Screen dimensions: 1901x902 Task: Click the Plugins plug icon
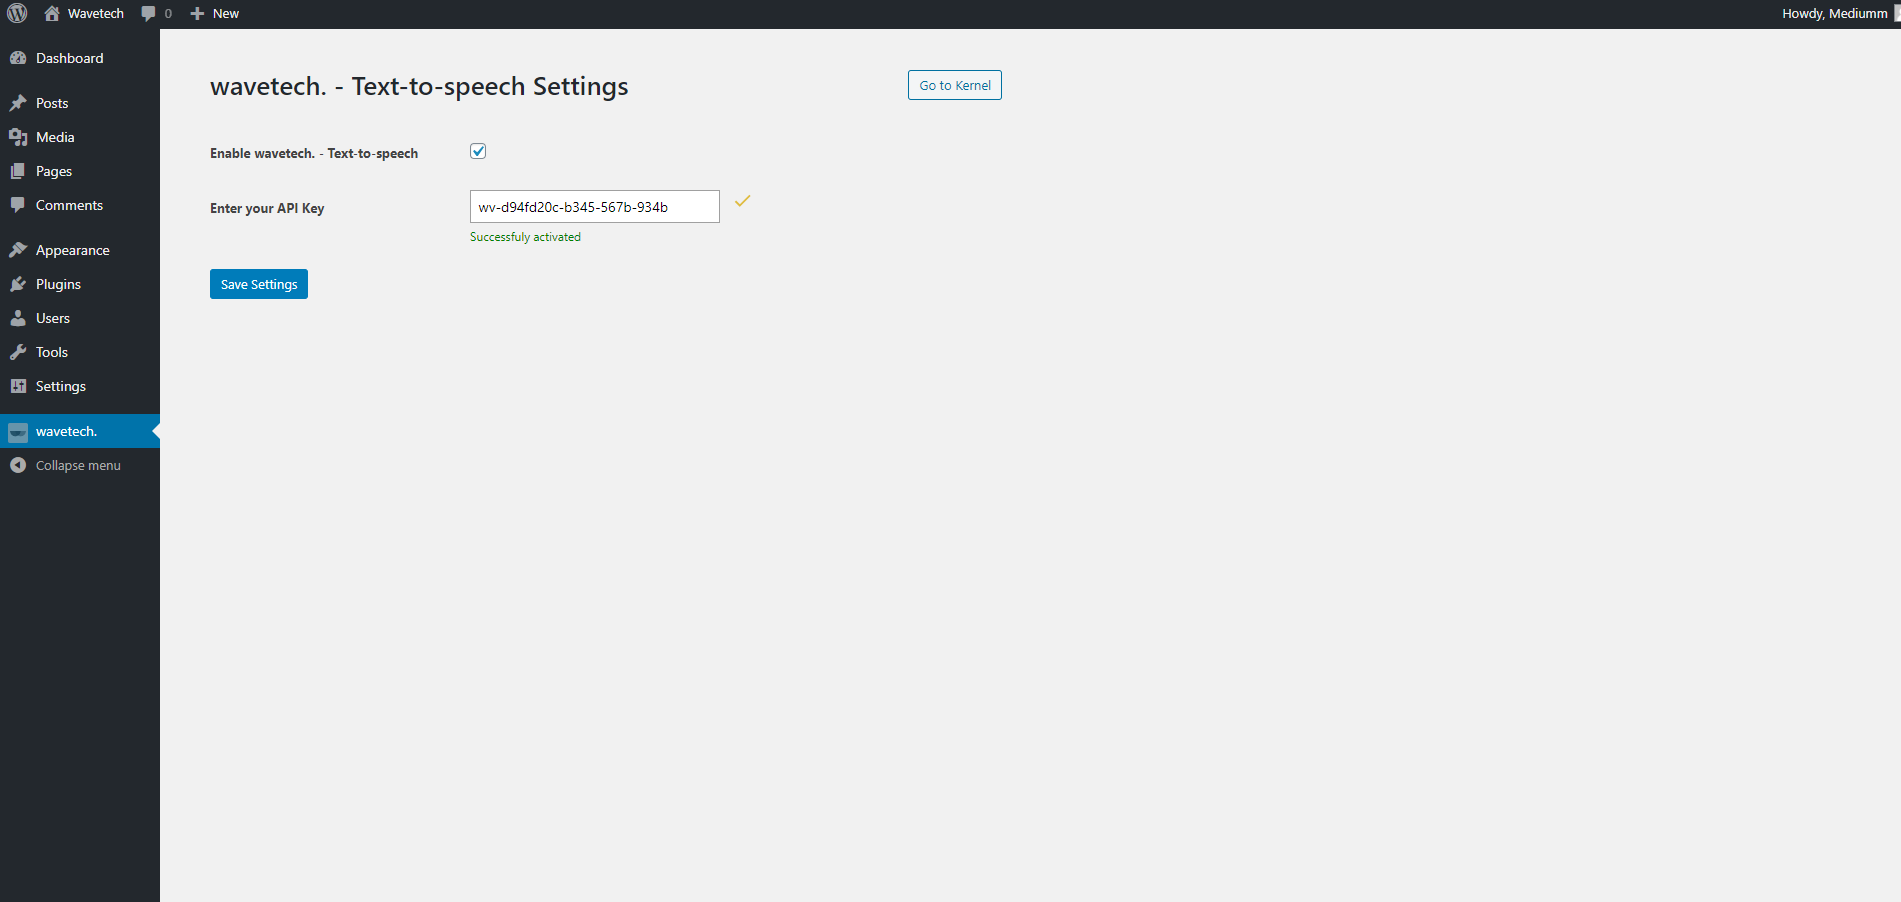18,284
